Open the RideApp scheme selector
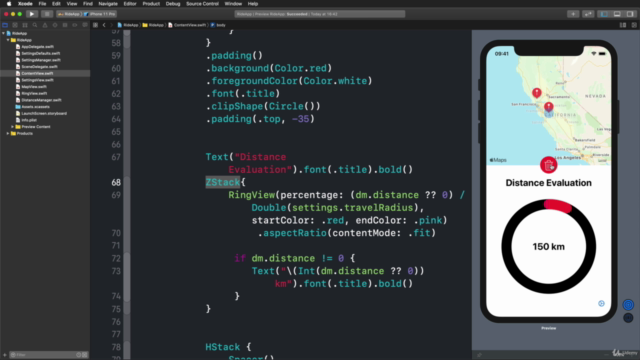 click(x=69, y=14)
